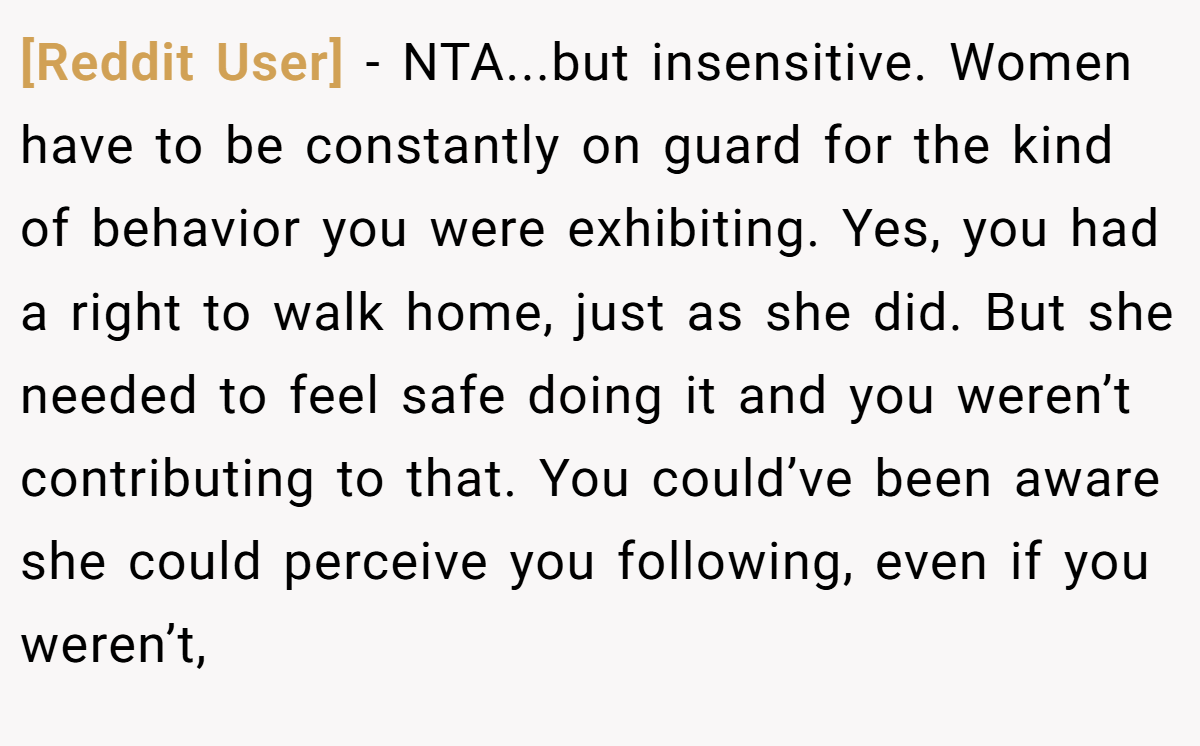1200x746 pixels.
Task: Select the word "following," in seventh line
Action: point(737,564)
